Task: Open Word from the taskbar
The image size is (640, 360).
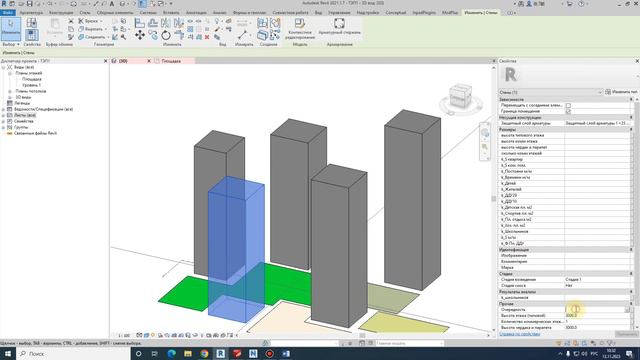Action: click(286, 353)
